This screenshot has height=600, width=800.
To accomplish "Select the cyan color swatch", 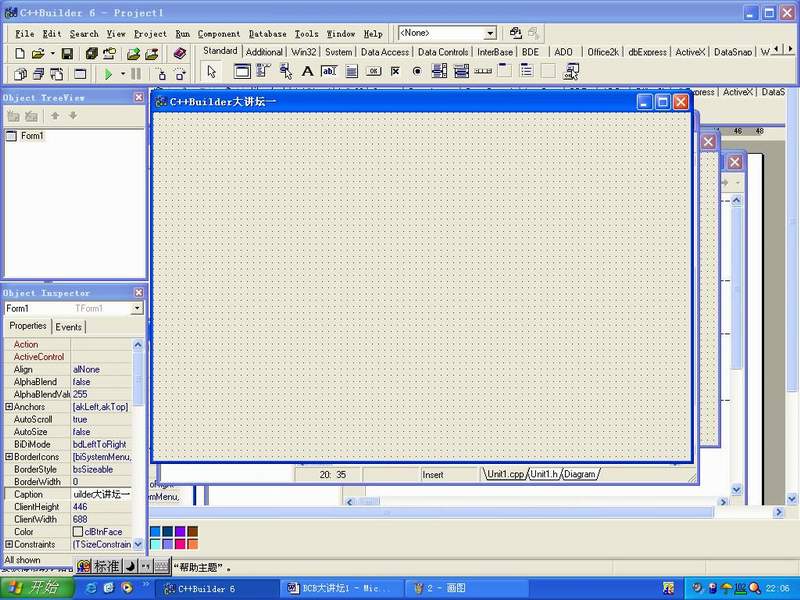I will tap(155, 544).
